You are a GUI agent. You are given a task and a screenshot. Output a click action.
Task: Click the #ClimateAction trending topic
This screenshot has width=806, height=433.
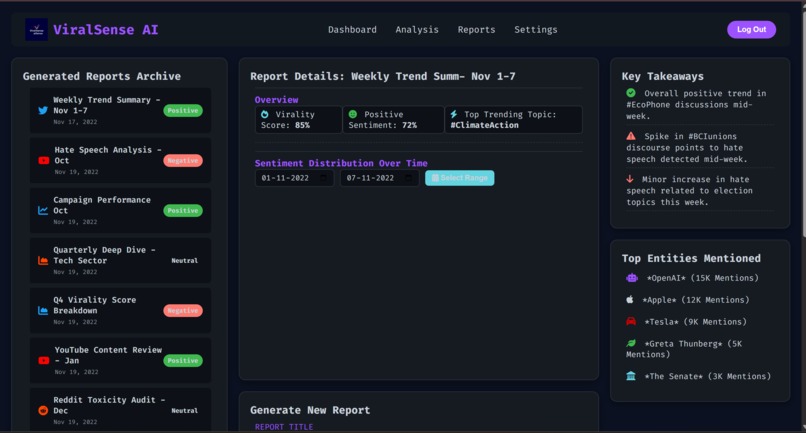tap(485, 125)
